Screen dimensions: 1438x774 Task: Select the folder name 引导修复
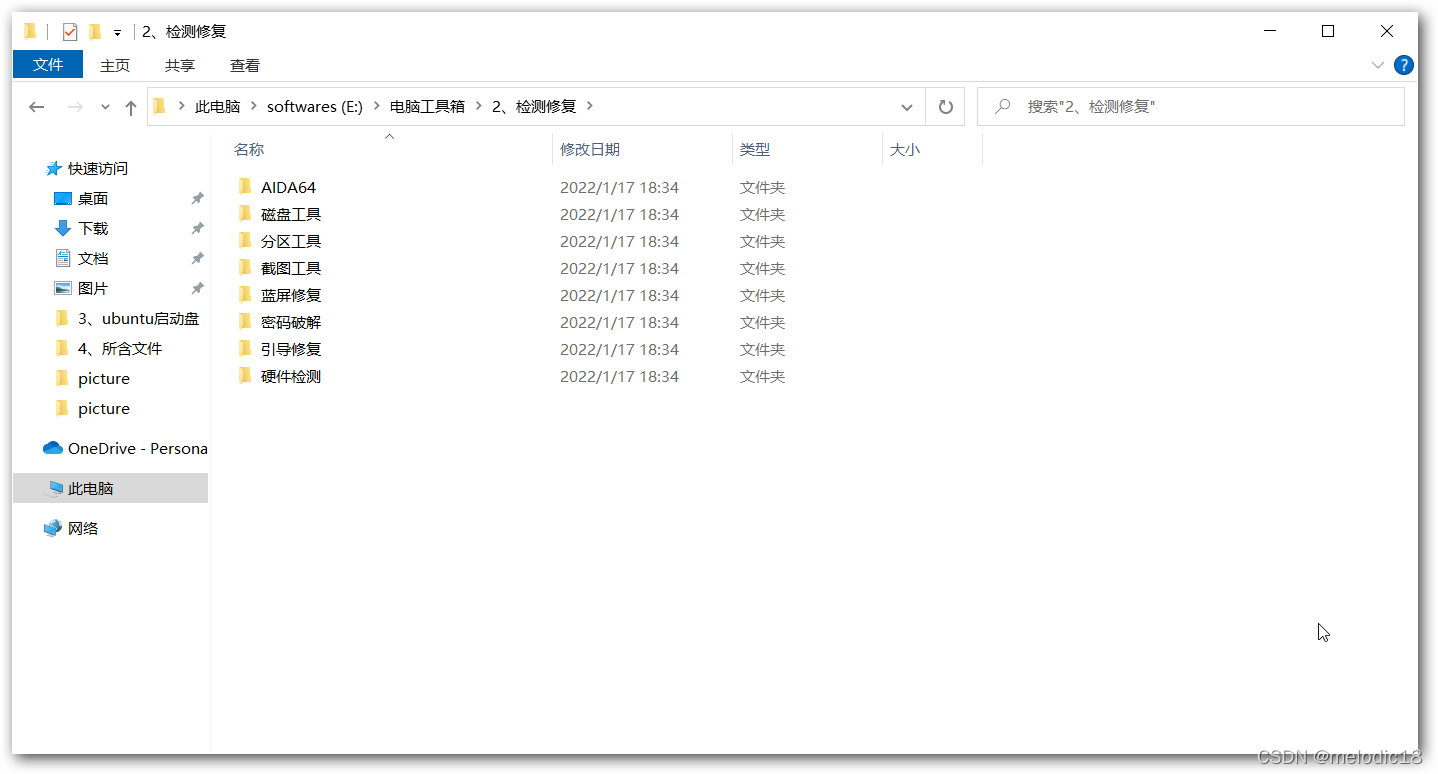tap(291, 350)
